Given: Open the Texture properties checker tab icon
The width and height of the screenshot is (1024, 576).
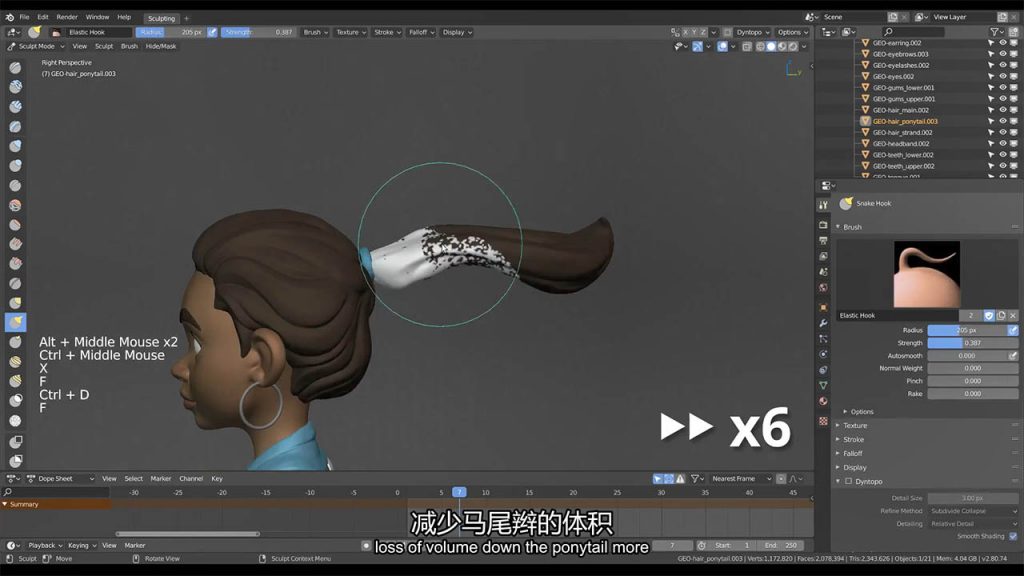Looking at the screenshot, I should point(824,421).
